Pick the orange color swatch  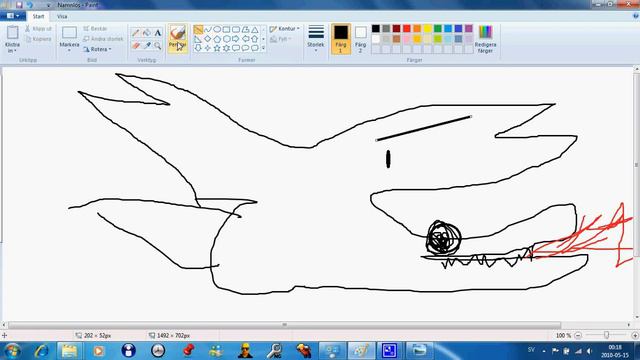pos(417,29)
